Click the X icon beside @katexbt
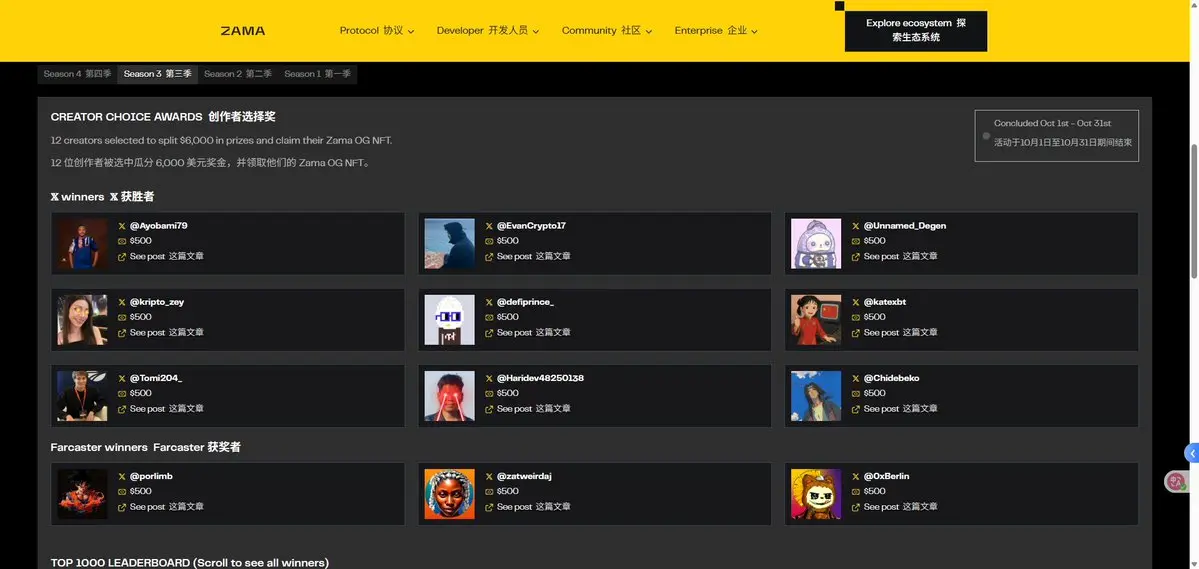The height and width of the screenshot is (569, 1199). point(856,302)
